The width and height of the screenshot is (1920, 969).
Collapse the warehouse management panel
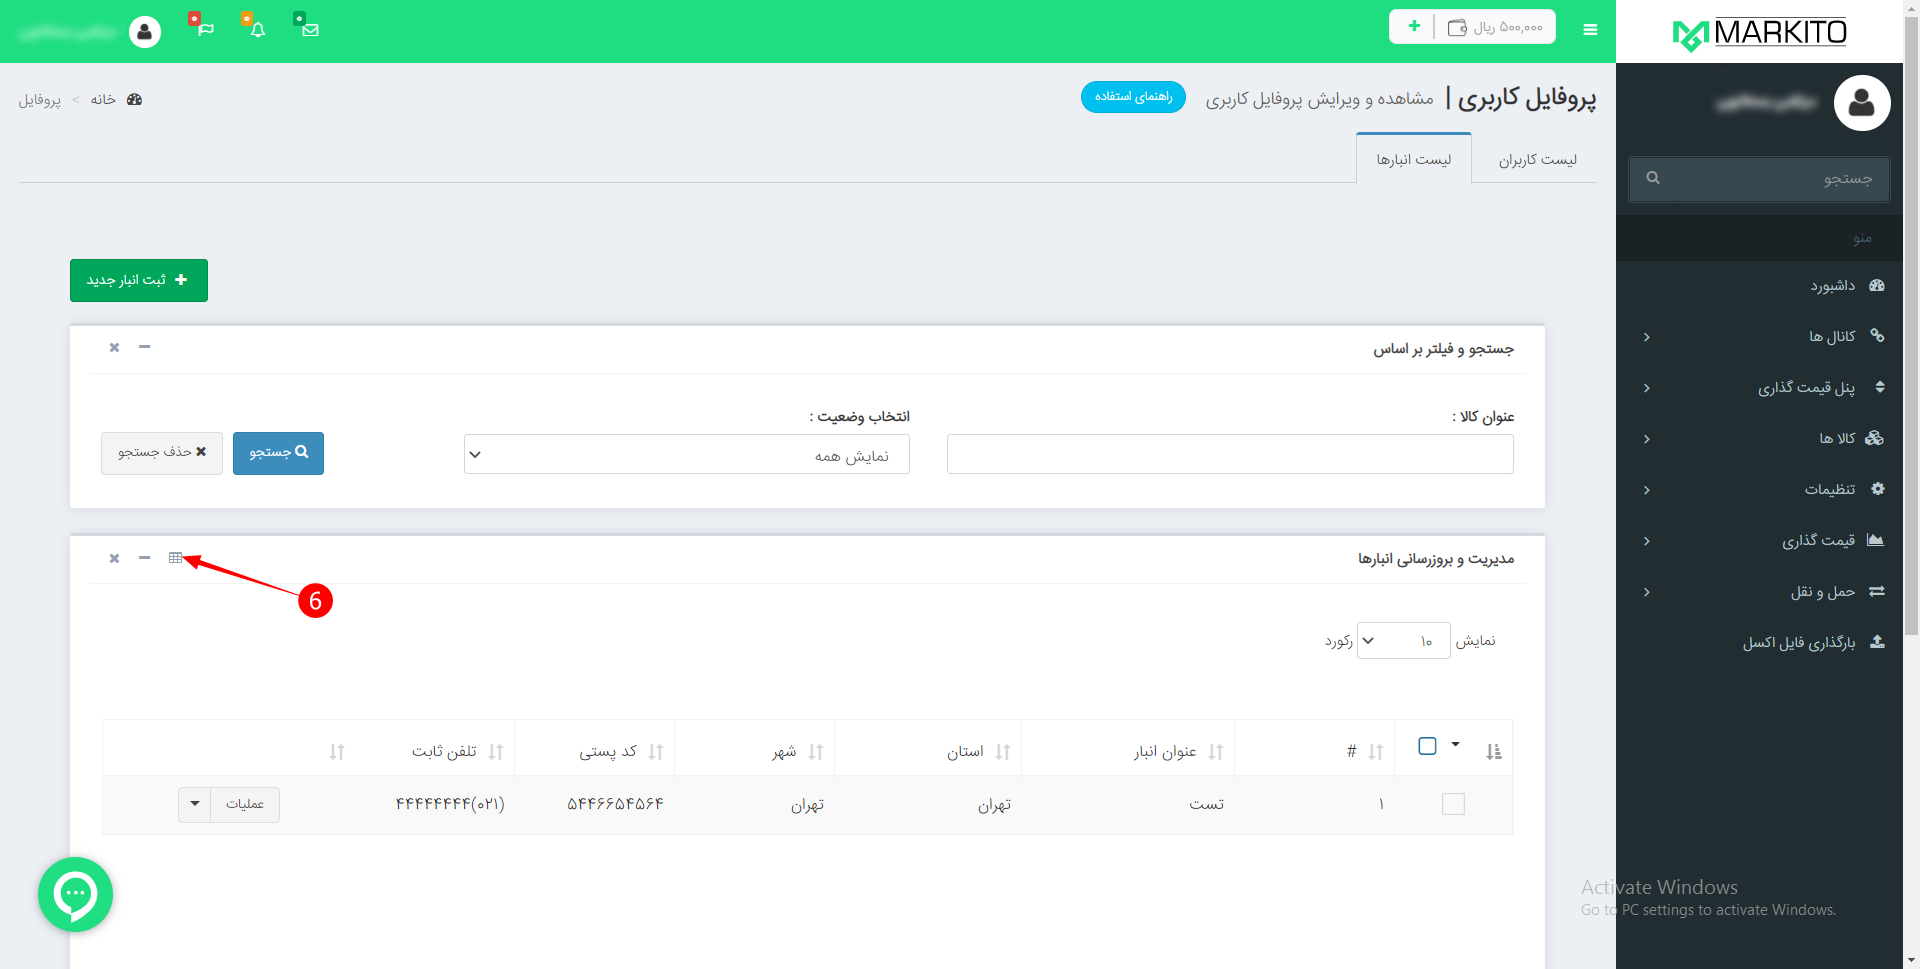[144, 558]
